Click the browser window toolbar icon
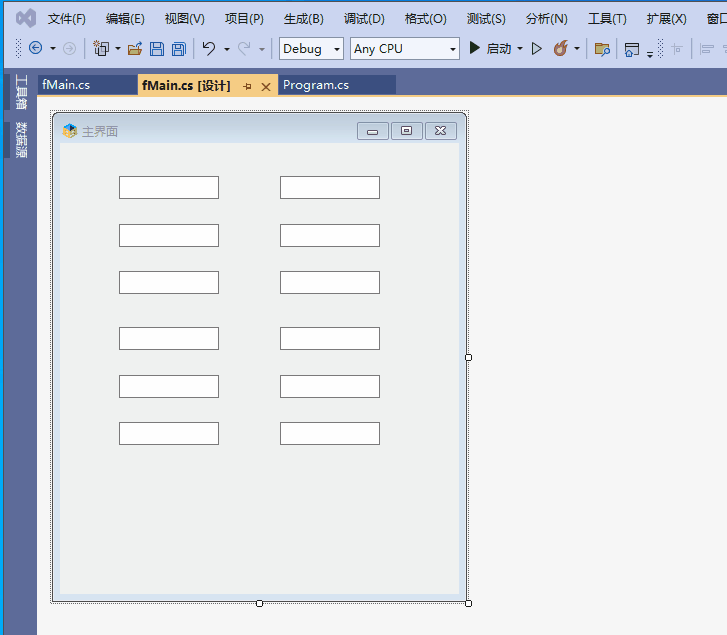This screenshot has width=727, height=635. (631, 49)
